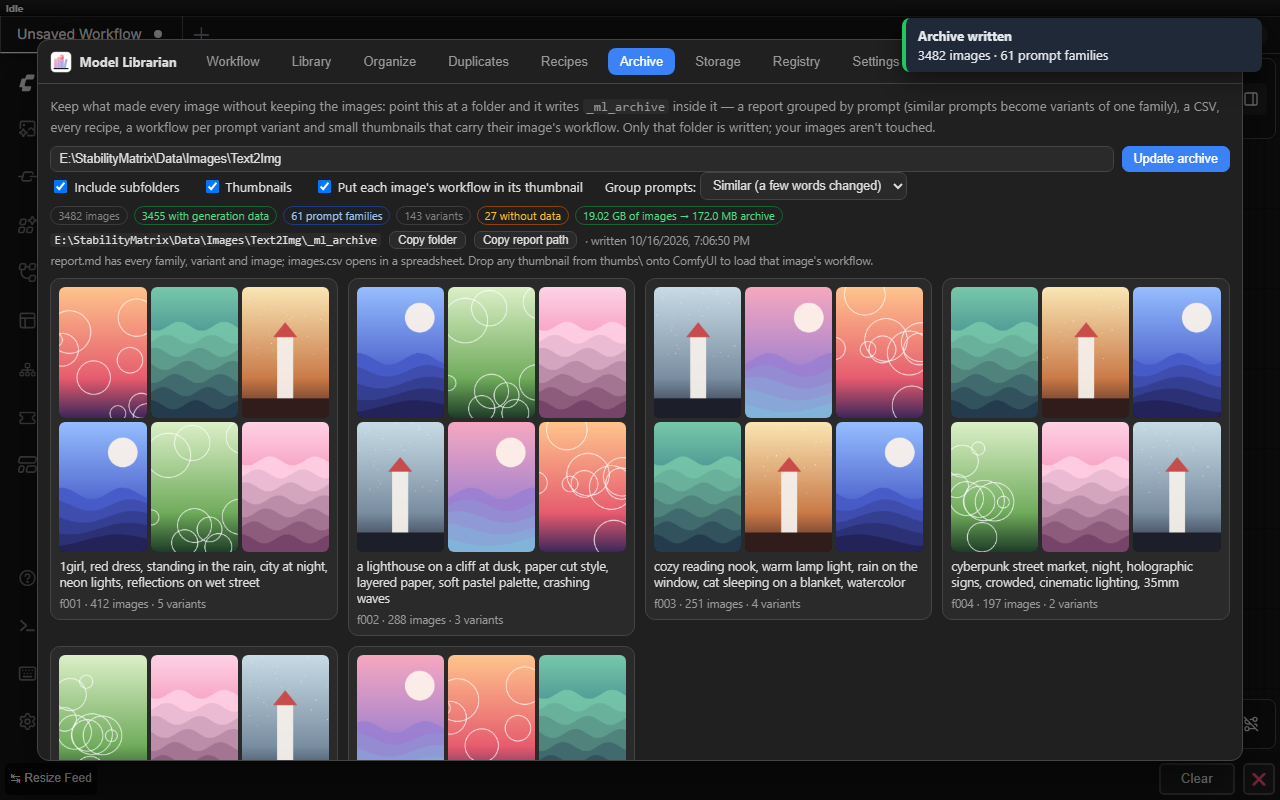The width and height of the screenshot is (1280, 800).
Task: Click the 'f002 · 288 images · 3 variants' line
Action: coord(430,620)
